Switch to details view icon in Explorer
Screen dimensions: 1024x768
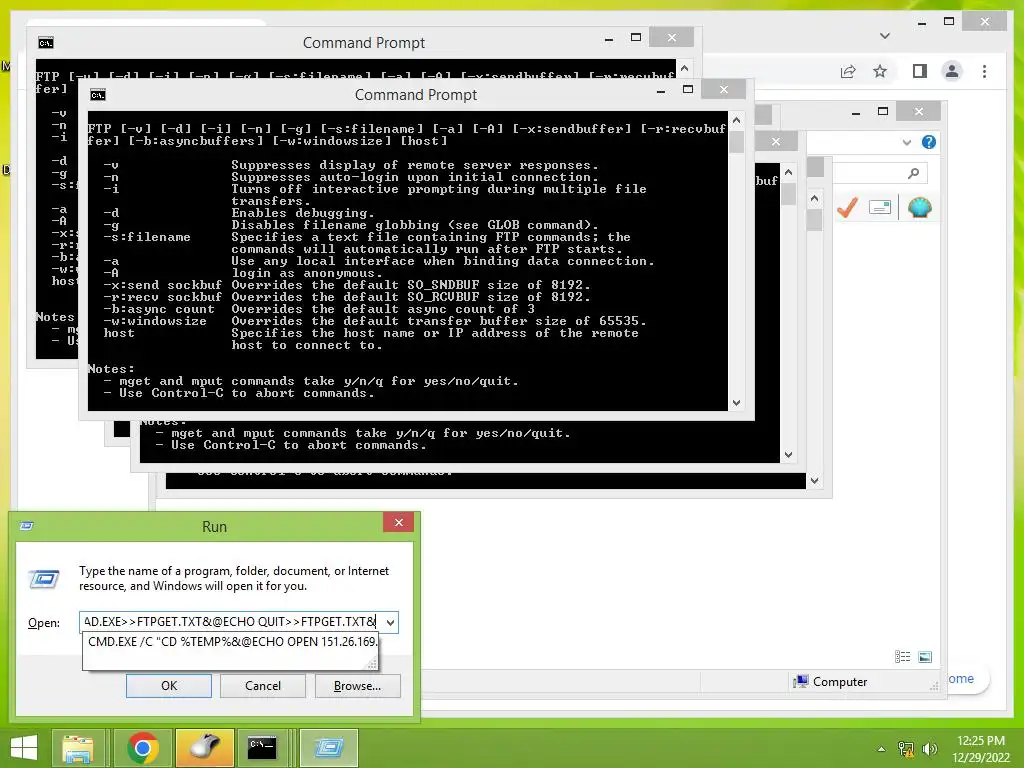[903, 657]
